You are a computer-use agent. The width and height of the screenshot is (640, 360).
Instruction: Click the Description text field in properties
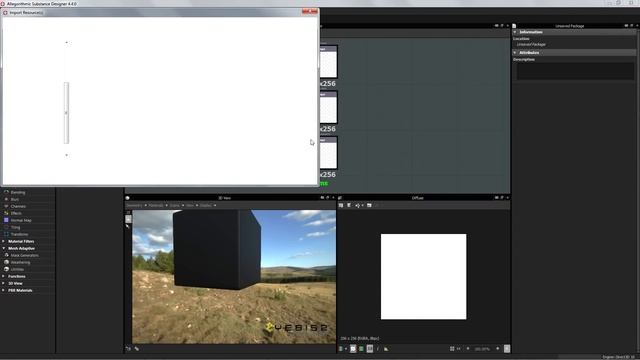coord(576,71)
